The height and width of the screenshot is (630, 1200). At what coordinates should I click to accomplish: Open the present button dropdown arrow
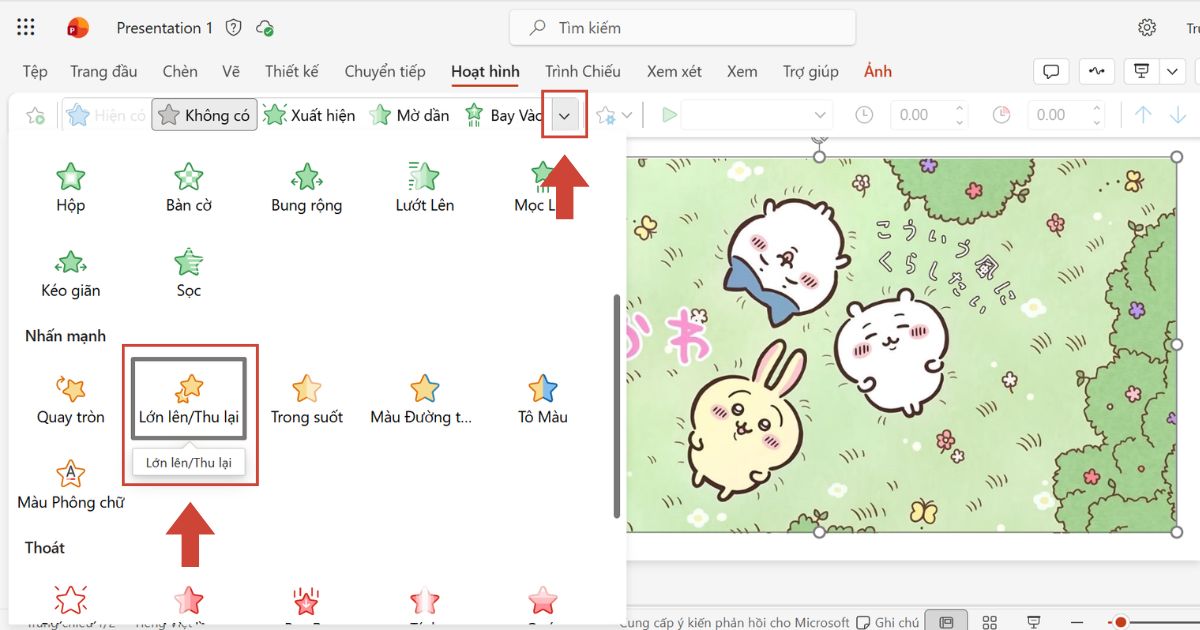pyautogui.click(x=1172, y=71)
